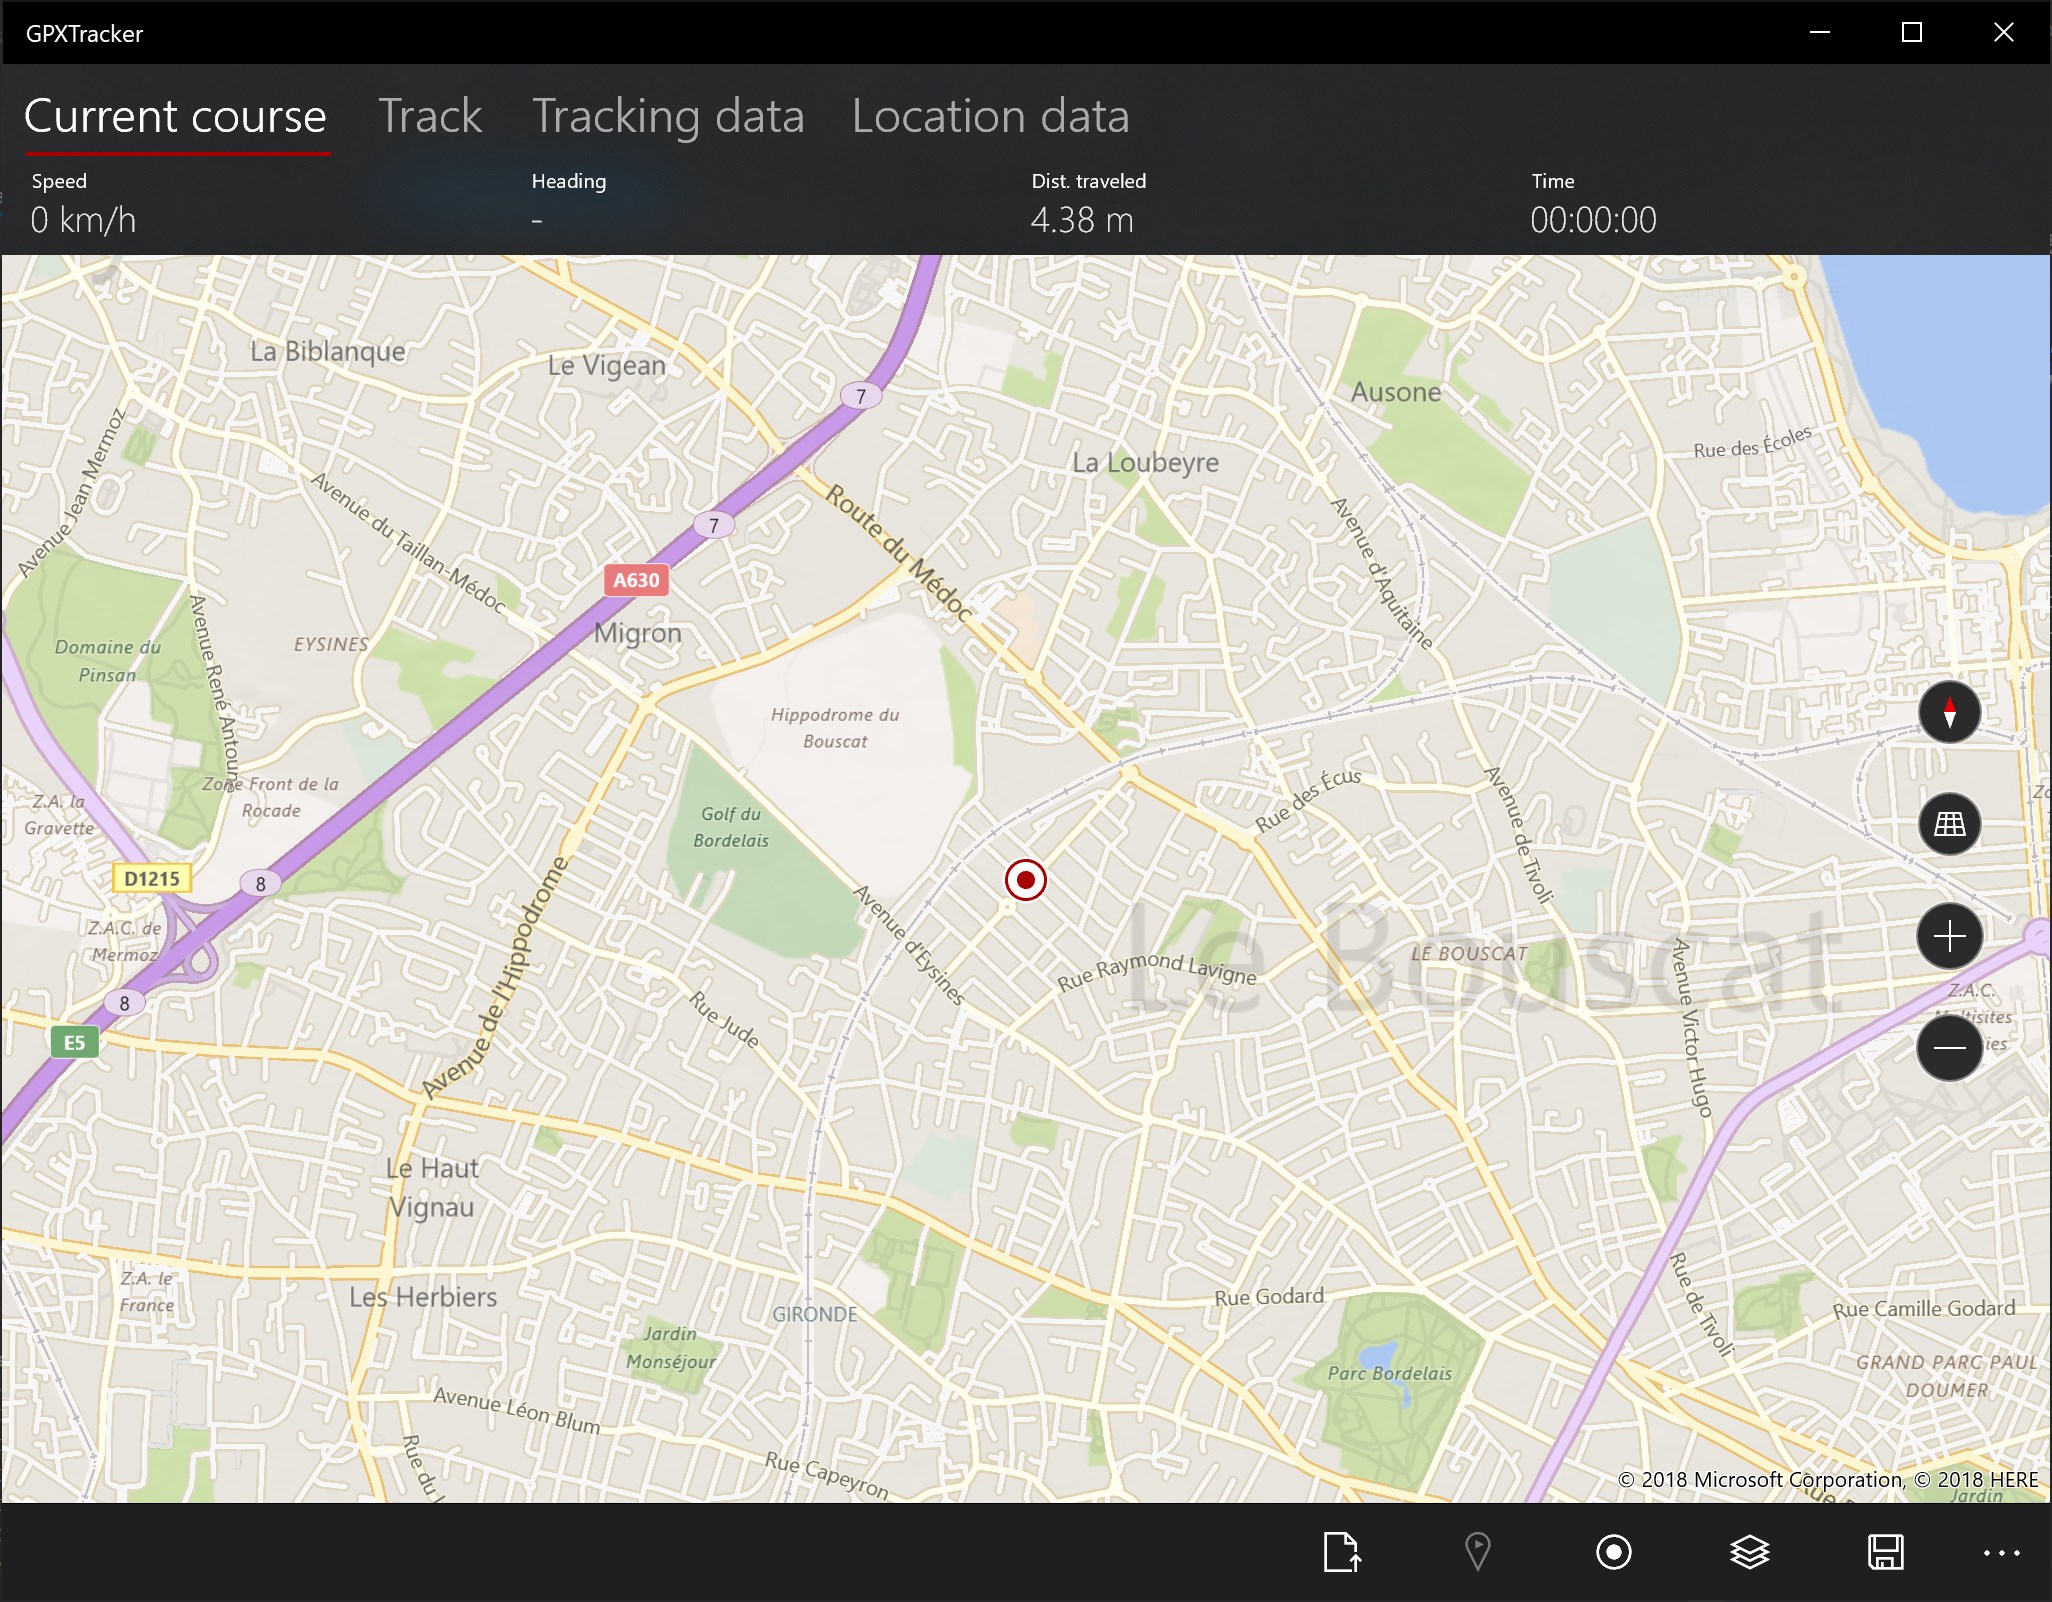The image size is (2052, 1602).
Task: Select the Current course tab
Action: 176,116
